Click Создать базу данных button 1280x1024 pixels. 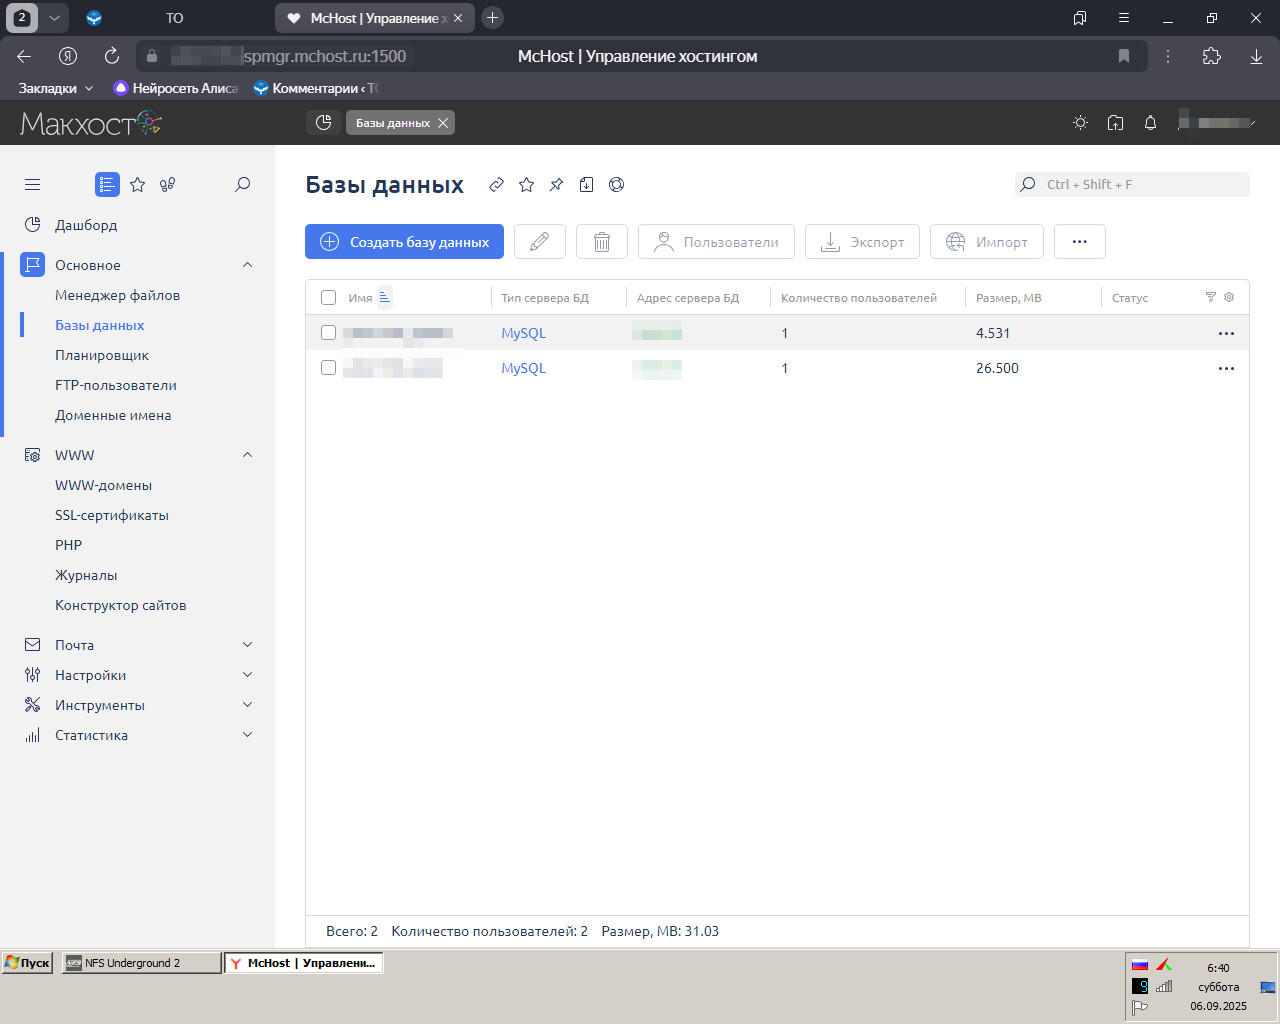404,242
